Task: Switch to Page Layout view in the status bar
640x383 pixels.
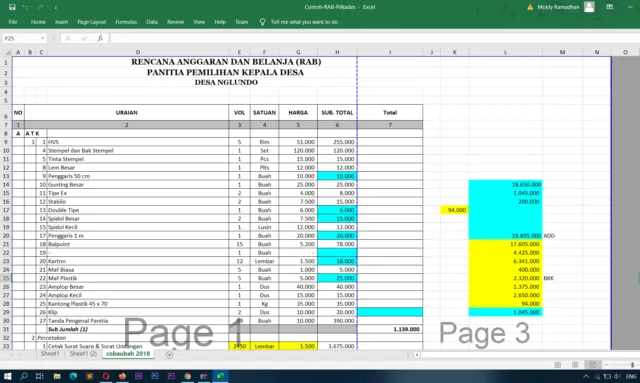Action: (575, 364)
